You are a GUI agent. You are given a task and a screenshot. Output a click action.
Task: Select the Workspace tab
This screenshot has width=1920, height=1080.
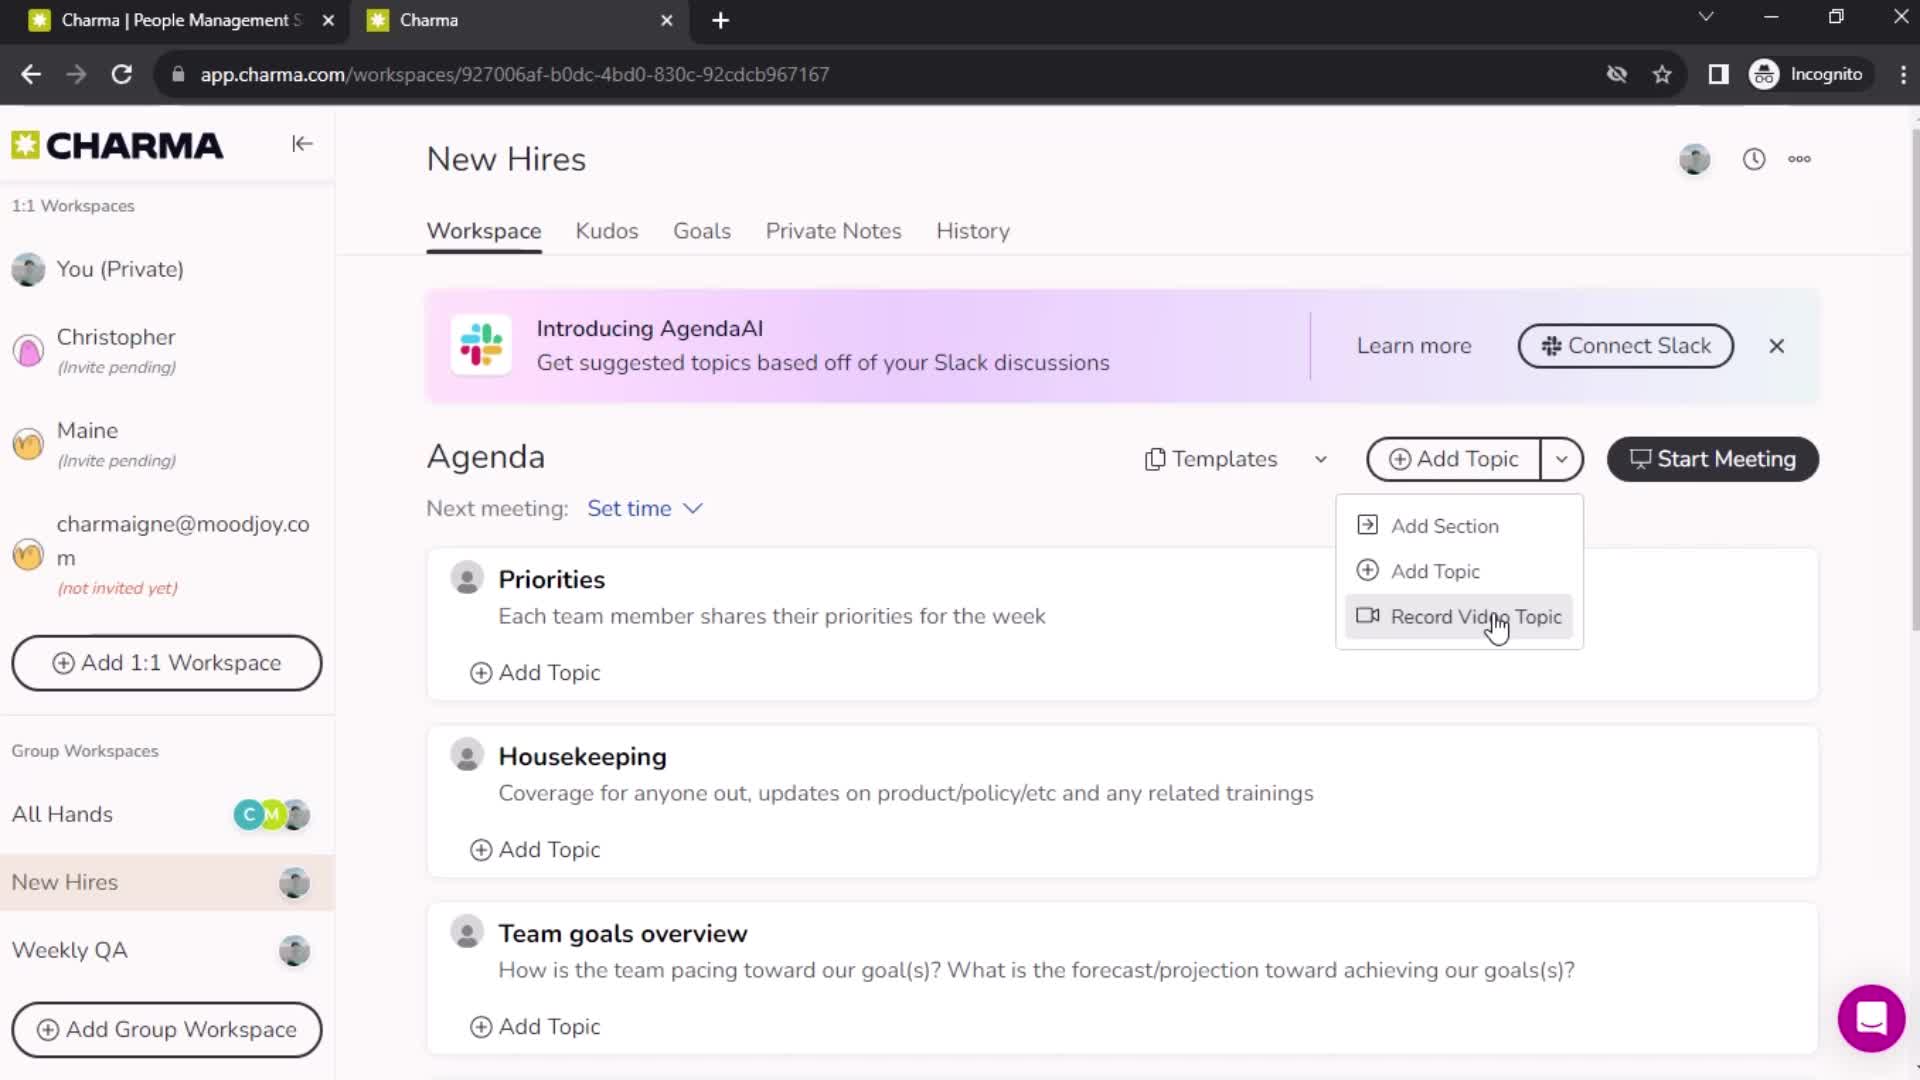(484, 231)
